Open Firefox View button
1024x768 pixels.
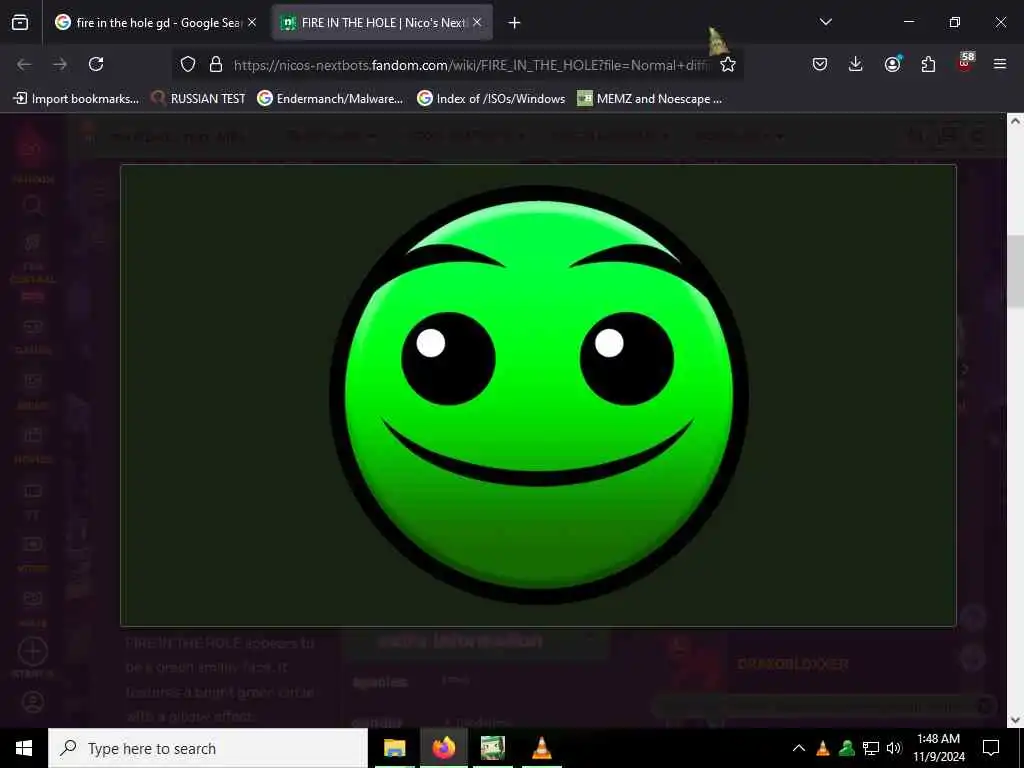(20, 23)
